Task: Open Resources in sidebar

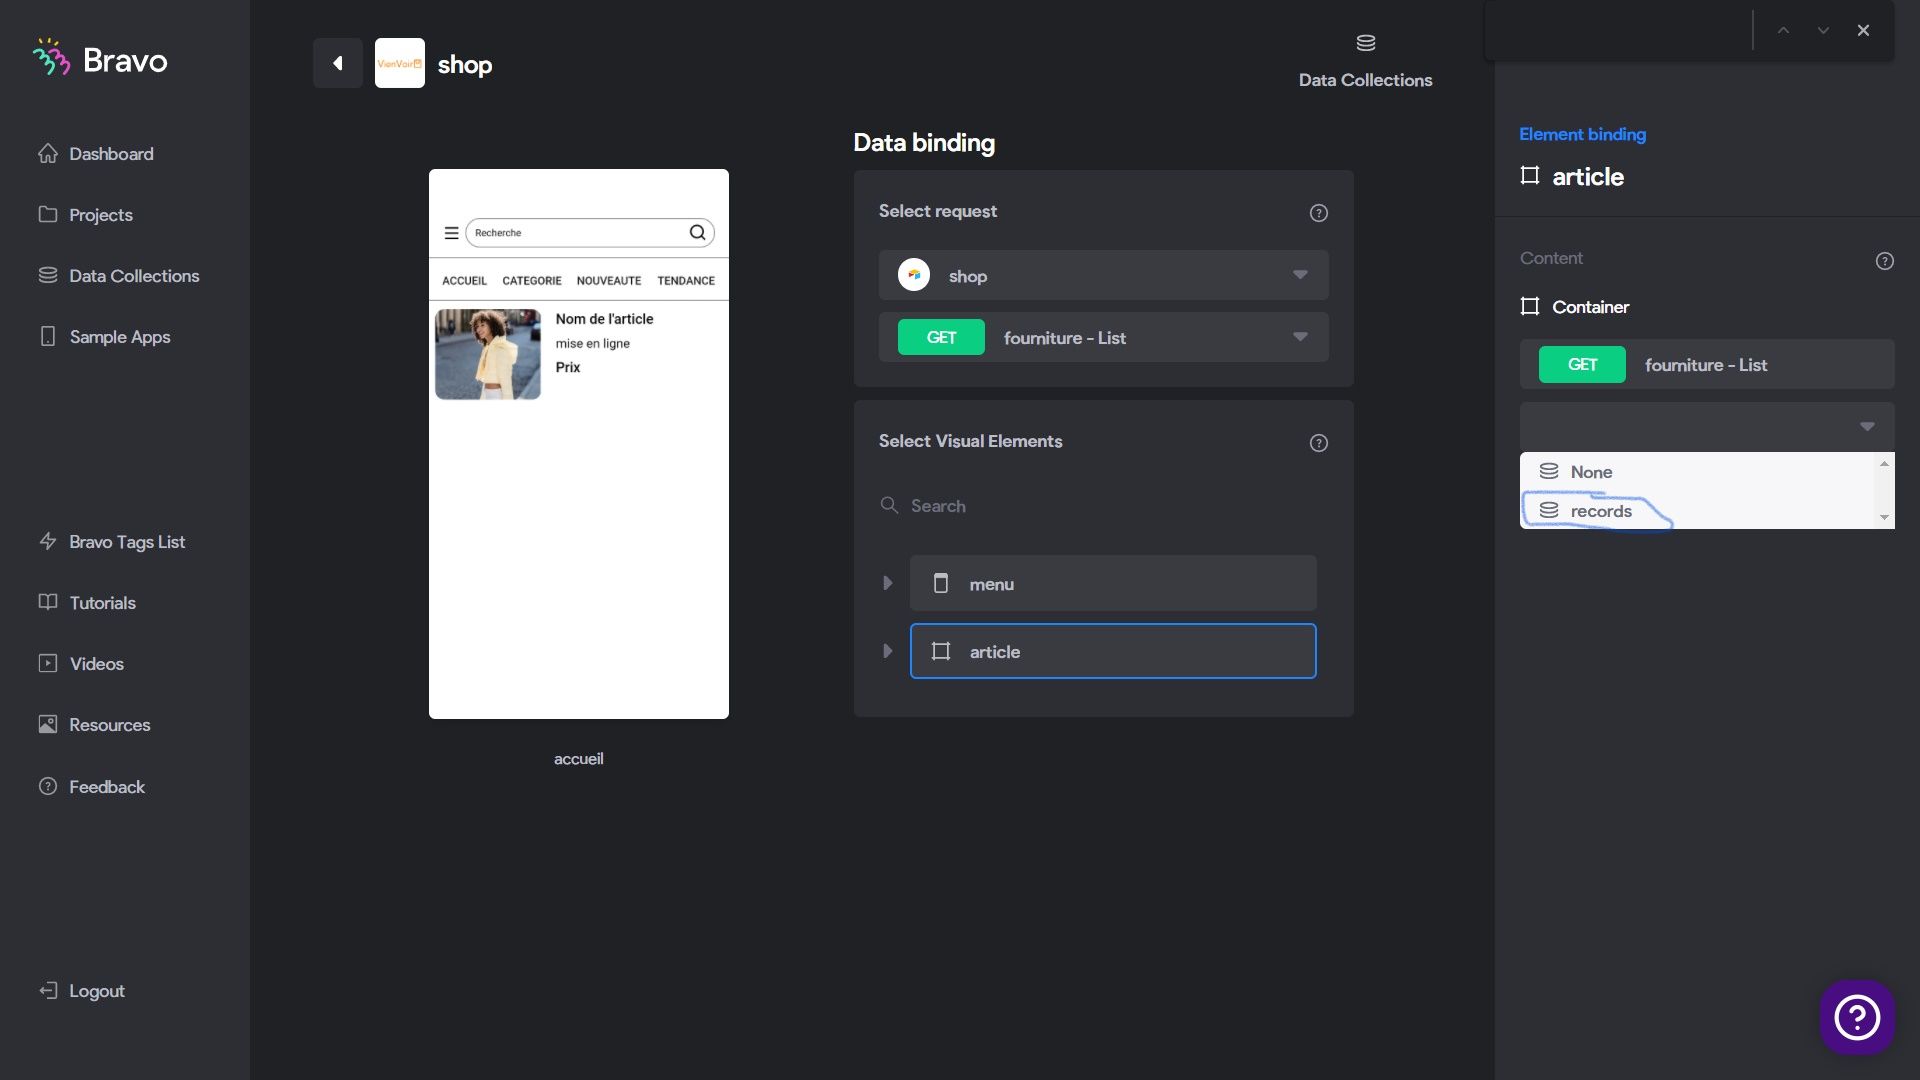Action: (x=94, y=725)
